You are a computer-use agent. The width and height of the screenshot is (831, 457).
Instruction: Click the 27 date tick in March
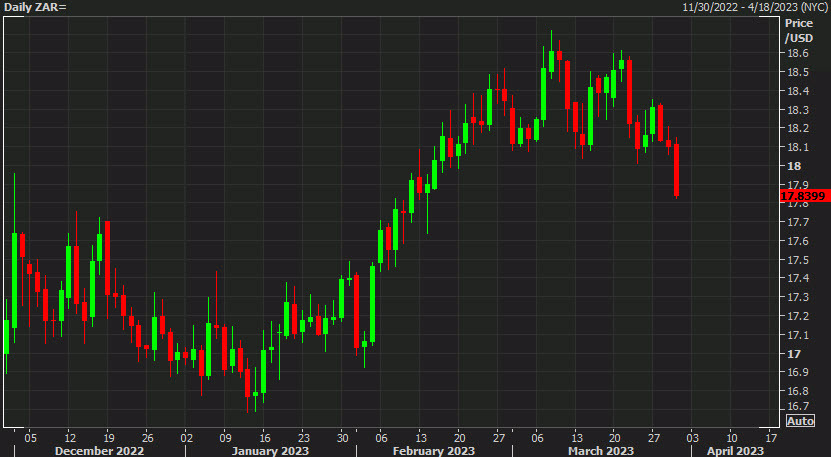pos(654,438)
